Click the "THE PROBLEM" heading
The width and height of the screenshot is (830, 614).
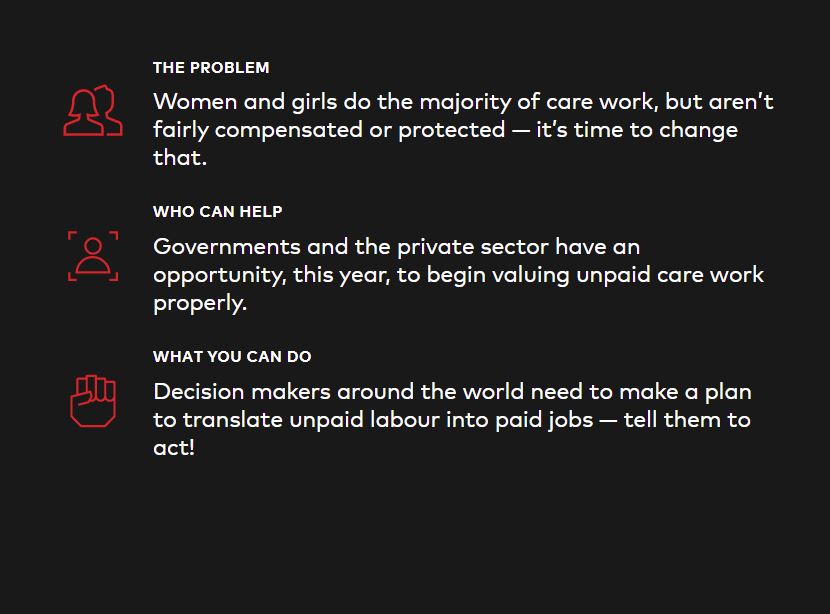pos(211,68)
